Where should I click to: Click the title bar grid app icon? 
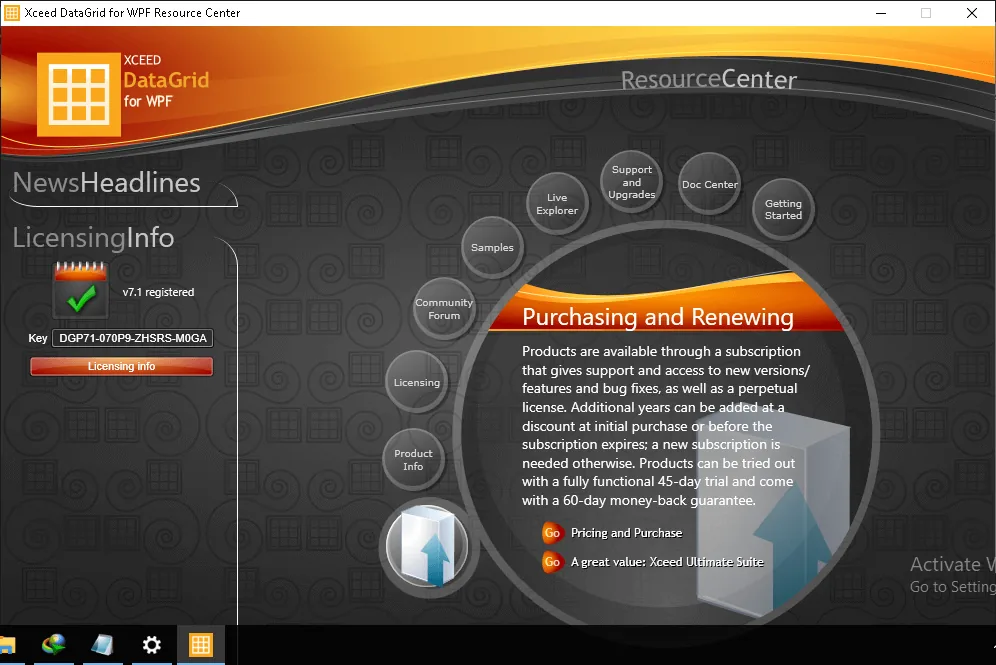12,13
